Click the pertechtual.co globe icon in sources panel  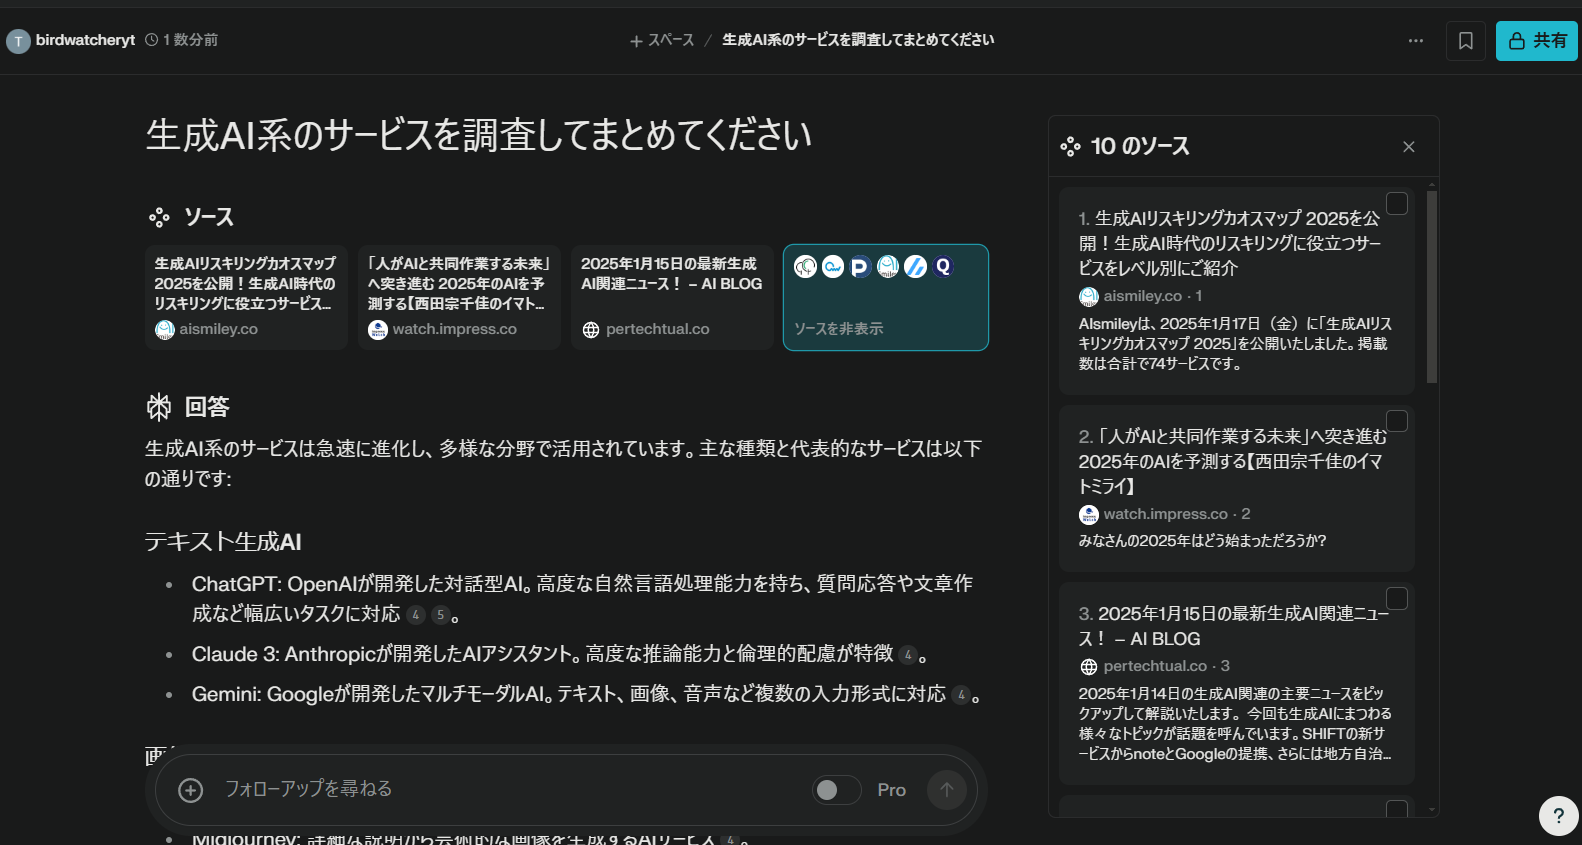tap(1089, 667)
